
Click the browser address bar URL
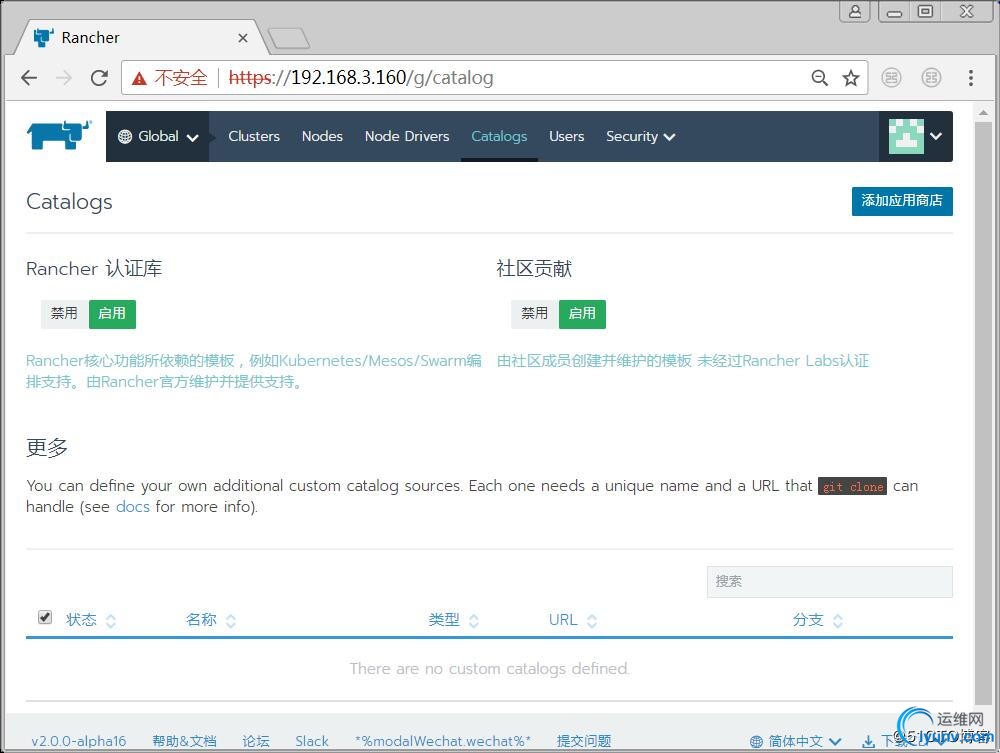coord(361,78)
